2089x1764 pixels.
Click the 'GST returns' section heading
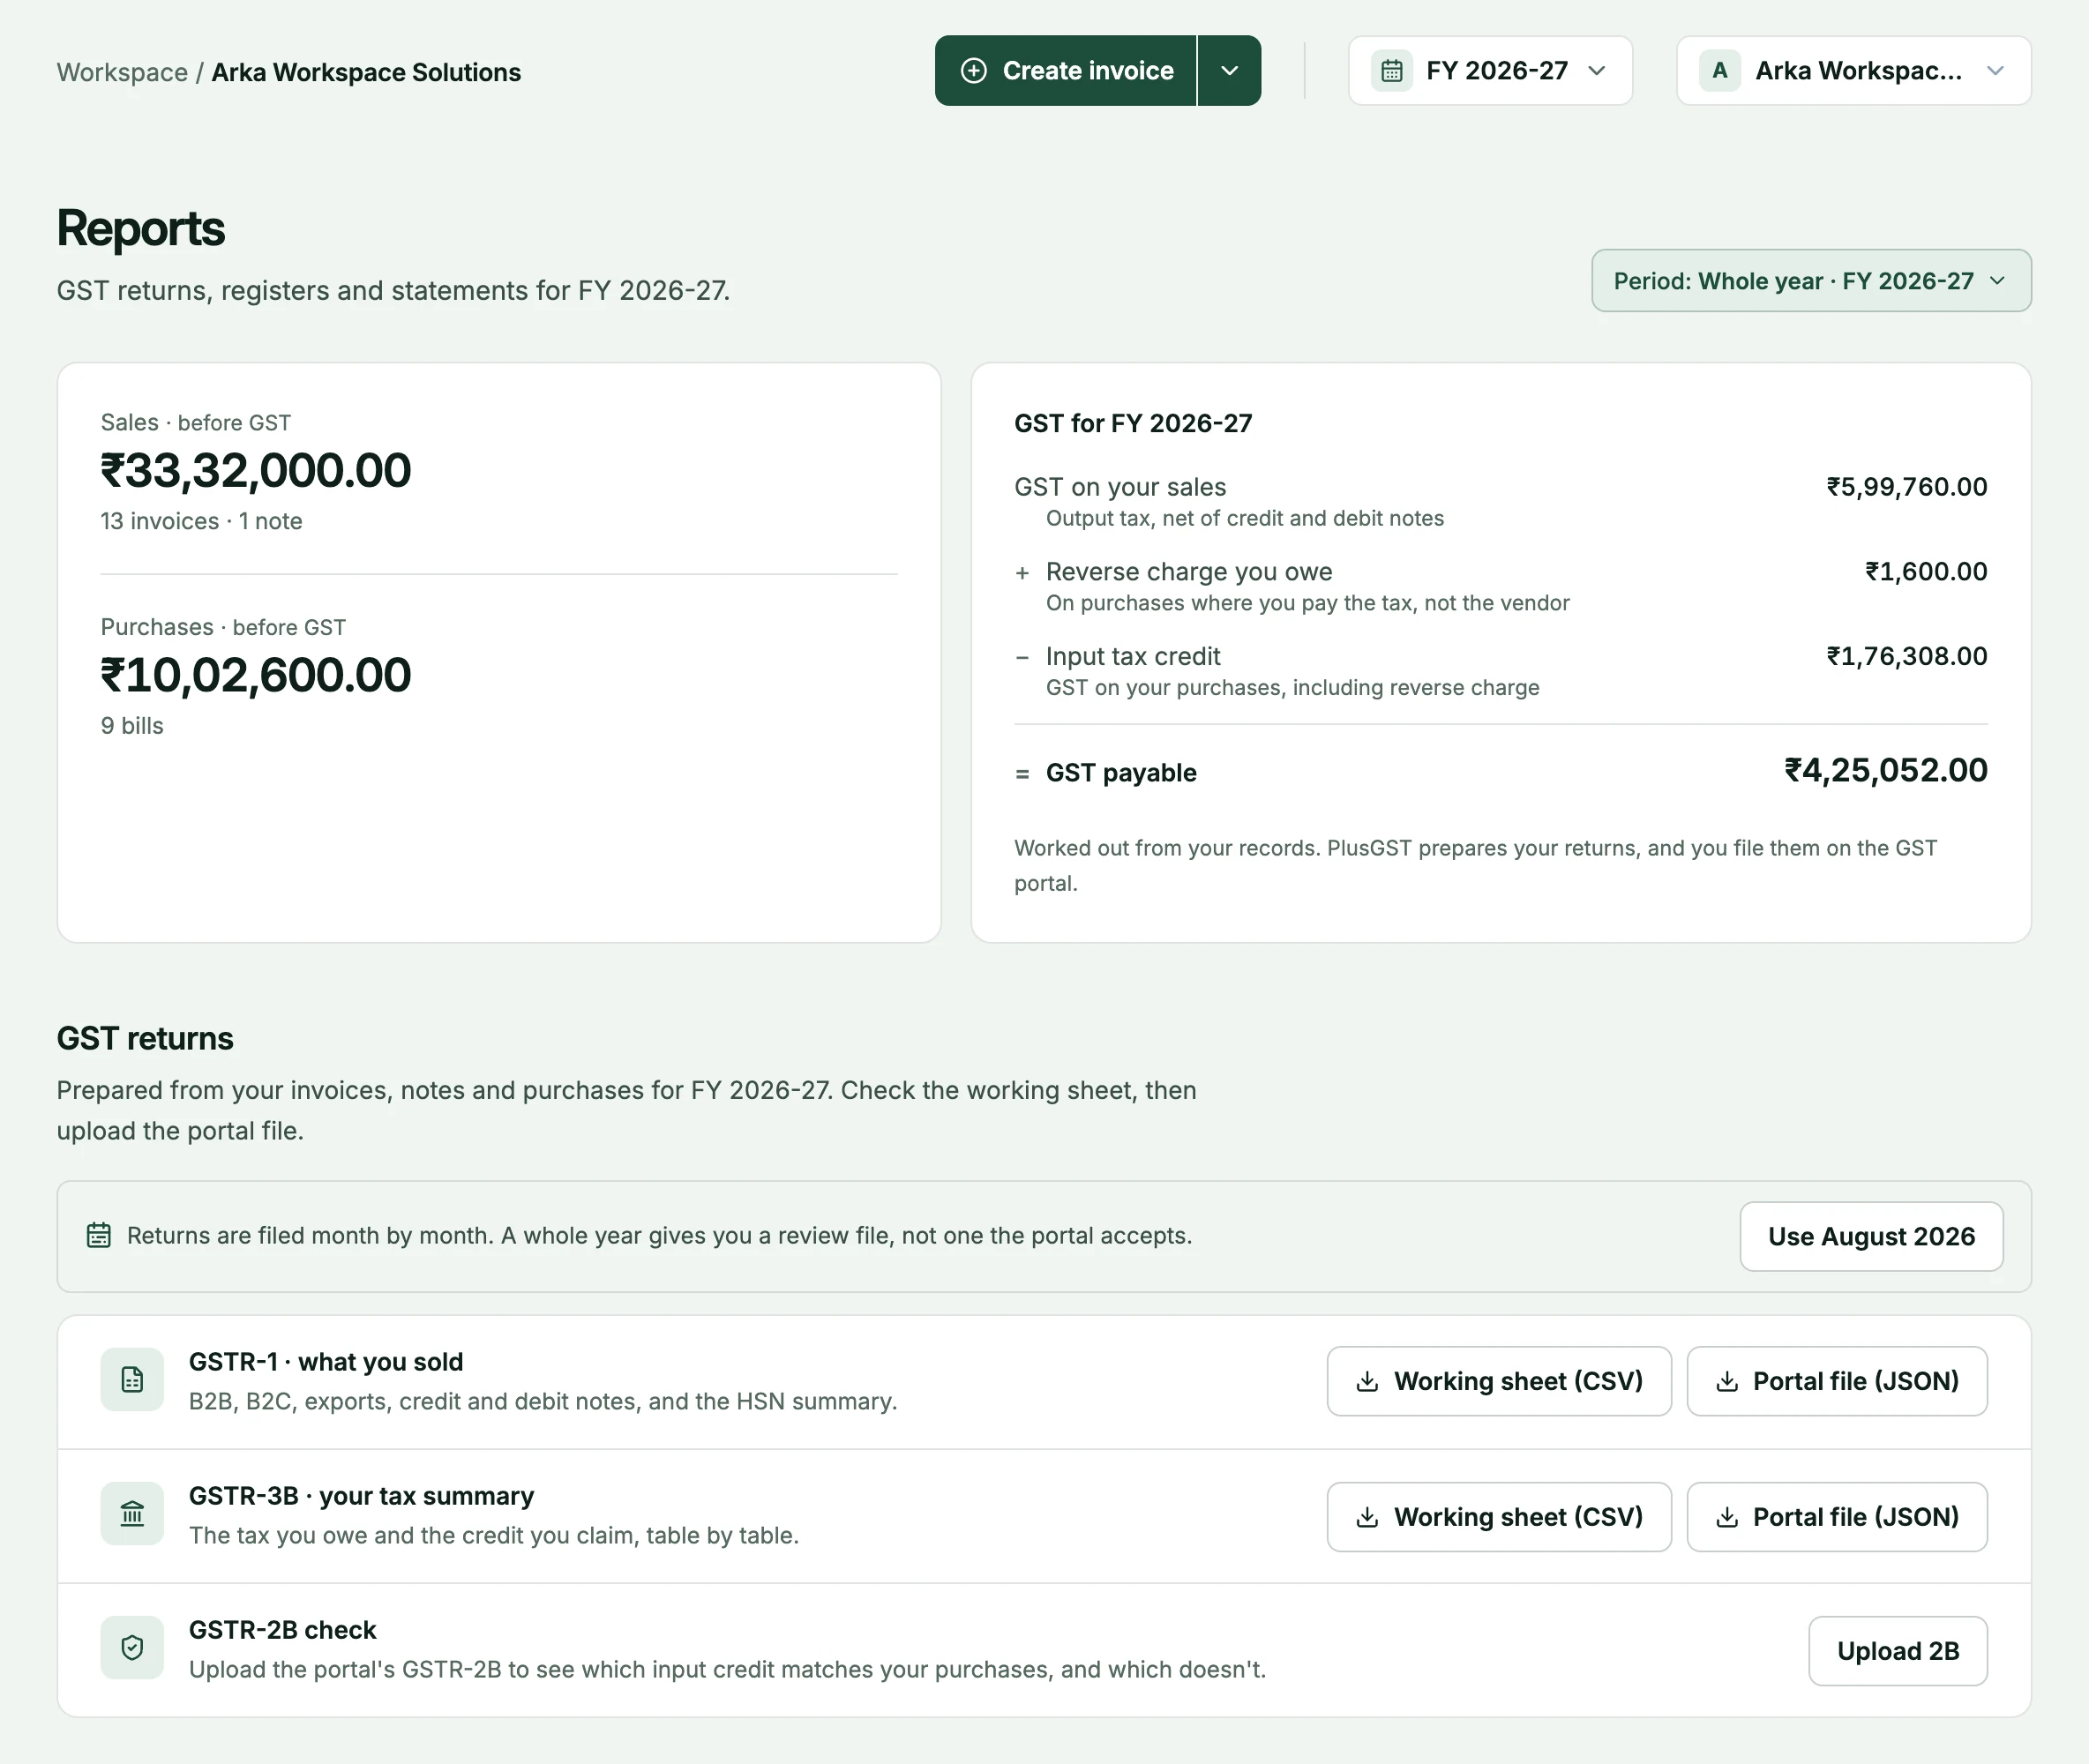point(145,1038)
